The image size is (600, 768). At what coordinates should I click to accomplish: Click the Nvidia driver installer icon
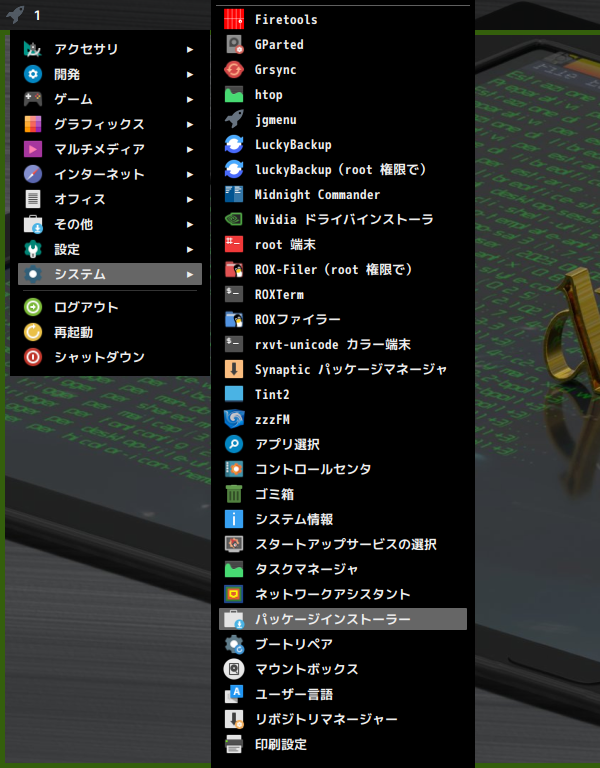coord(234,219)
